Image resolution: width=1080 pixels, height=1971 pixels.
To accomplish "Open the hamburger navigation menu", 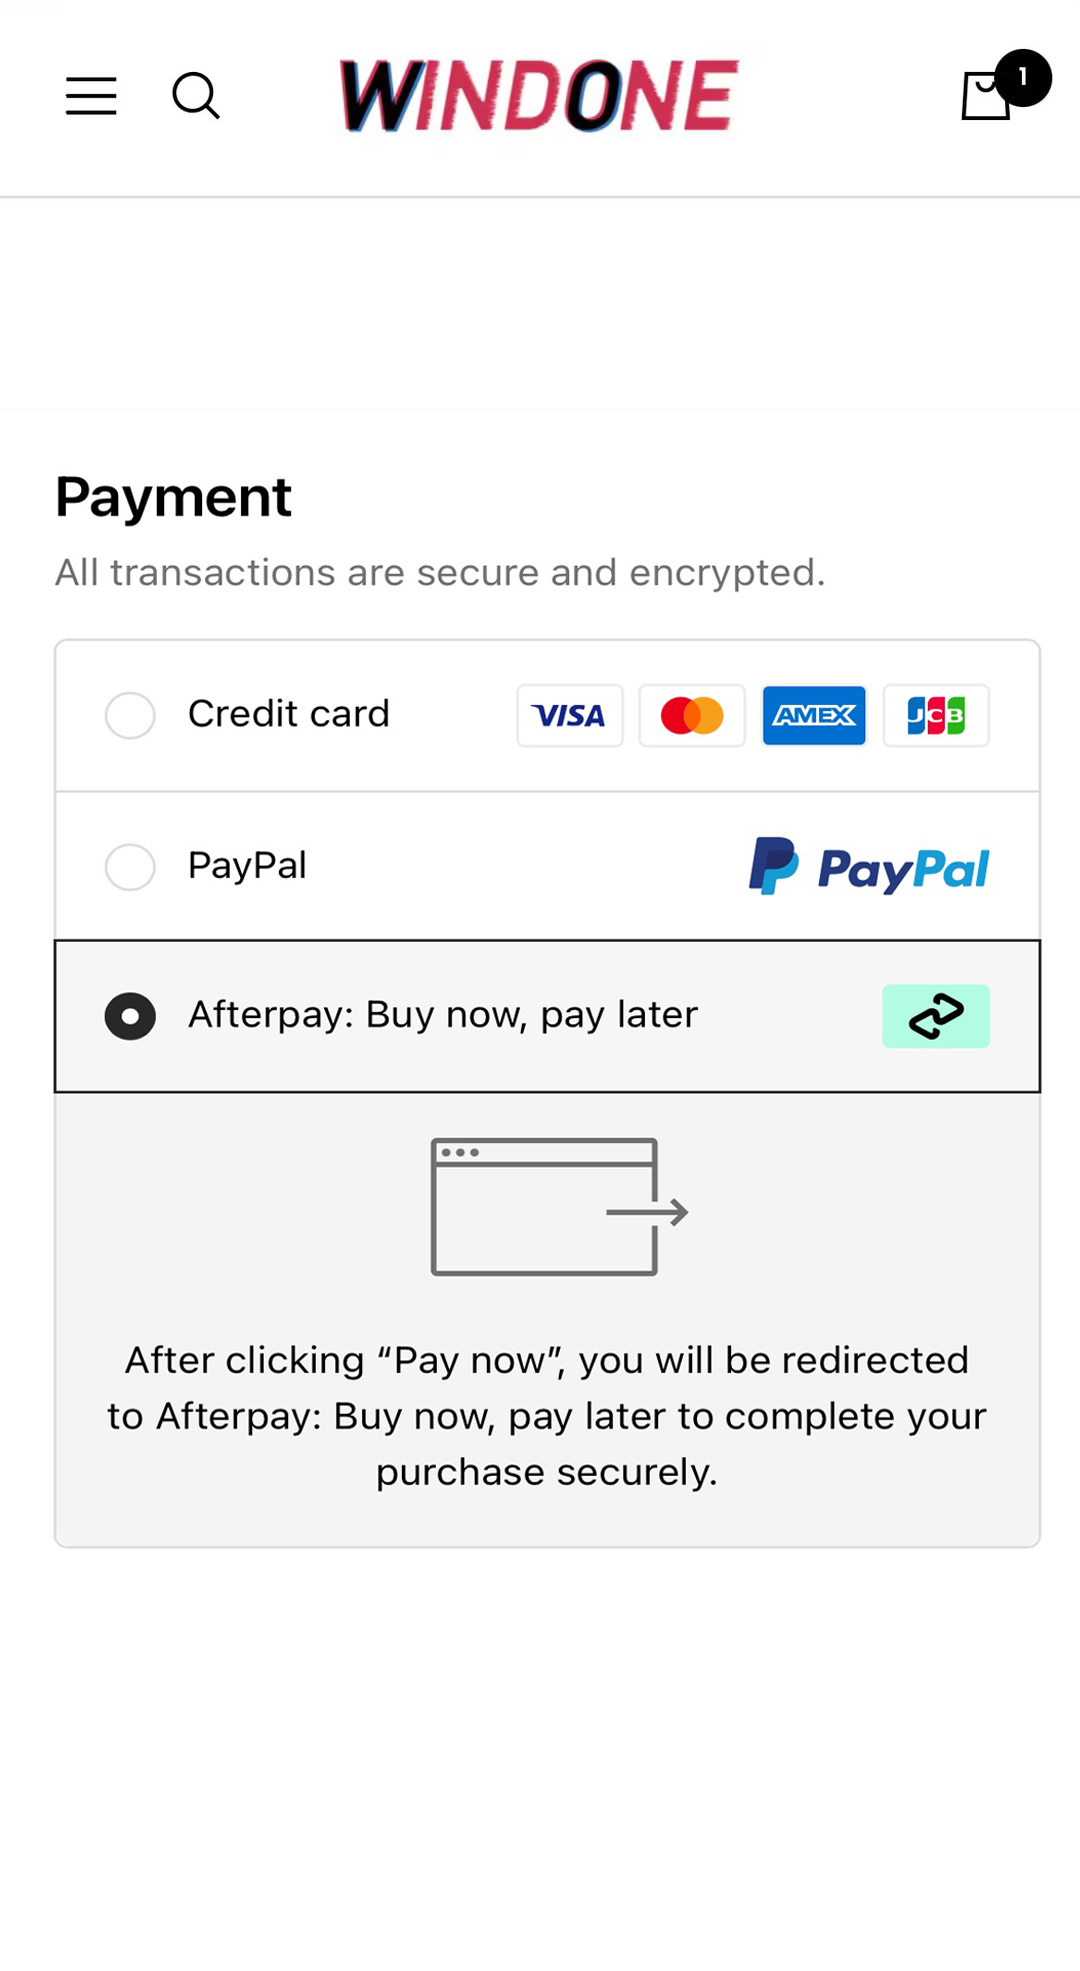I will [91, 96].
